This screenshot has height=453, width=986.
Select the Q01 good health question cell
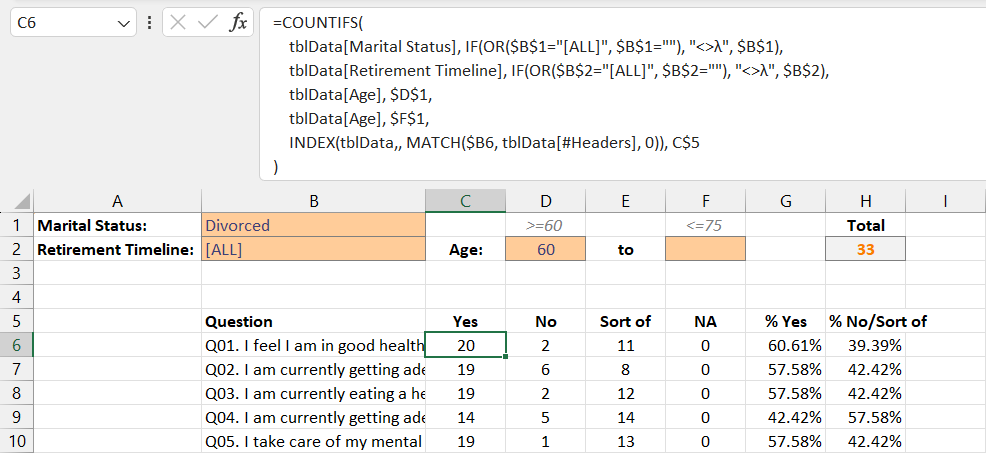point(313,345)
